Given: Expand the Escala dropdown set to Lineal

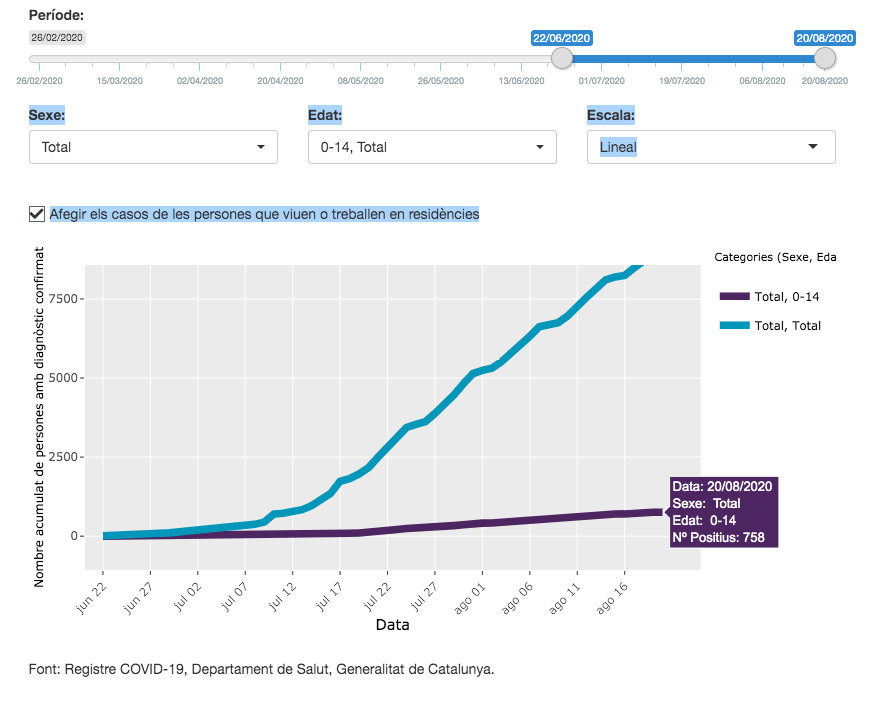Looking at the screenshot, I should tap(710, 147).
